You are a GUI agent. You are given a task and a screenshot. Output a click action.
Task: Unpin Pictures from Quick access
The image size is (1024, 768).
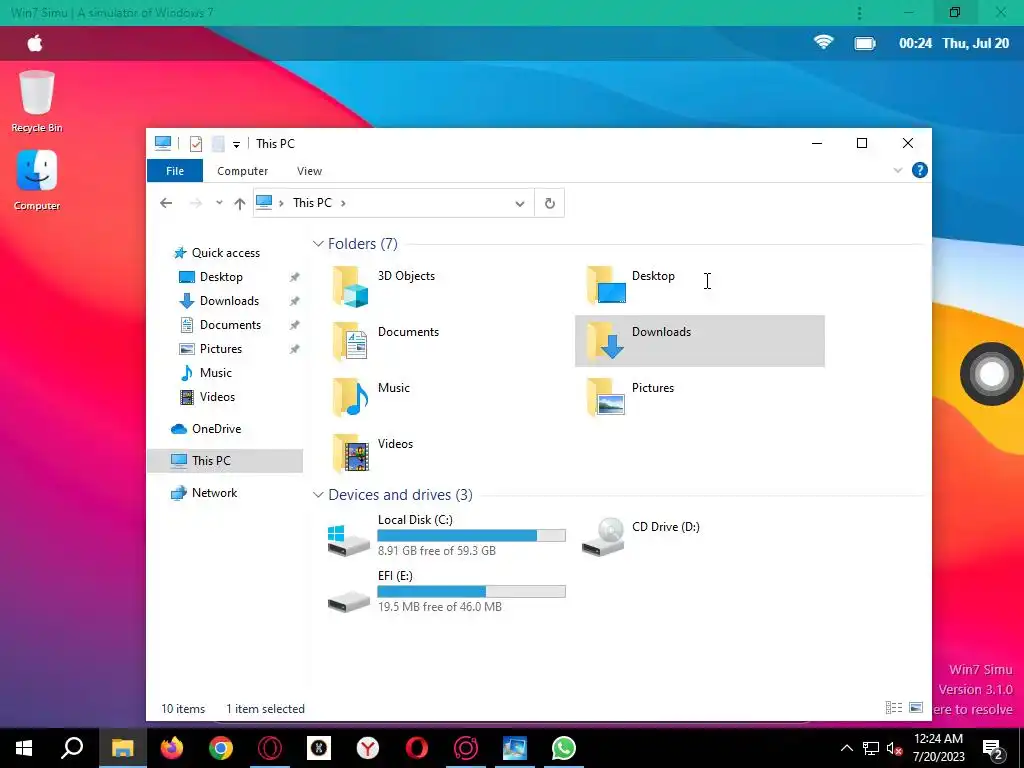295,349
